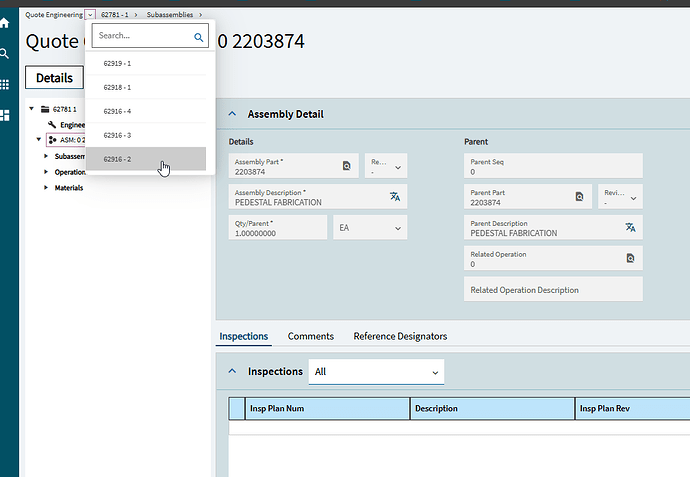Screen dimensions: 690x477
Task: Click the Related Operation field
Action: click(553, 258)
